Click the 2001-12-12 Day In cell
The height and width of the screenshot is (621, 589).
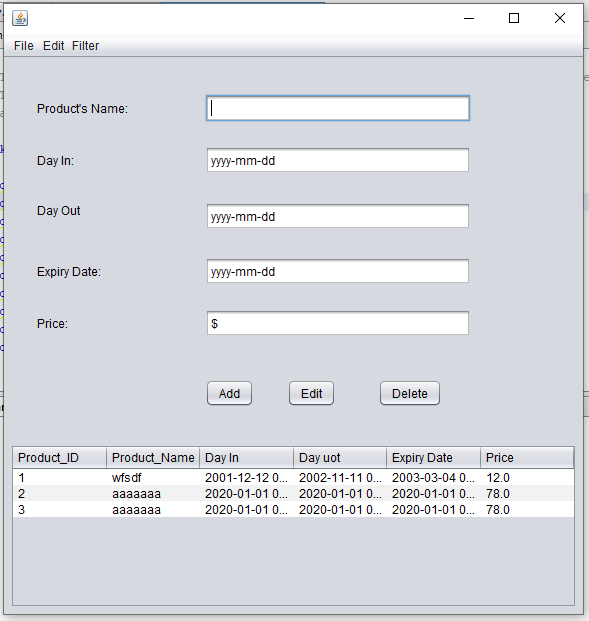(246, 478)
